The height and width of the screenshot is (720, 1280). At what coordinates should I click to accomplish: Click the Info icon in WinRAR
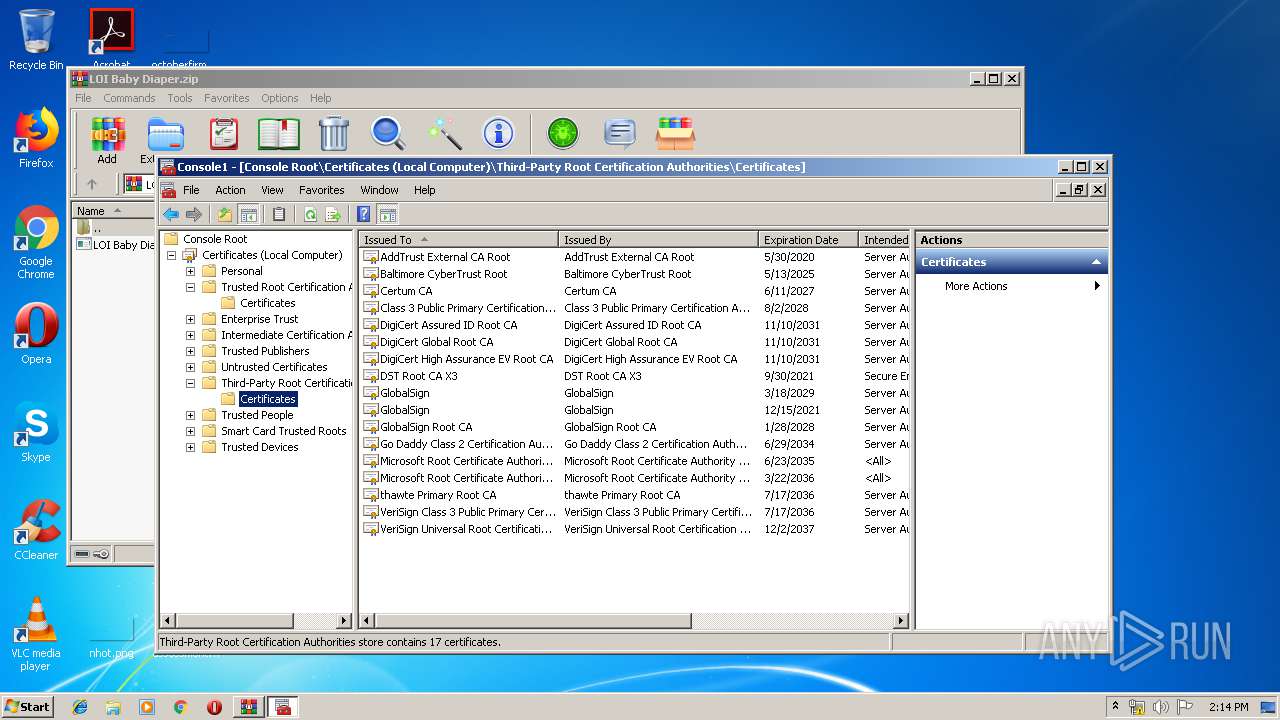point(498,133)
